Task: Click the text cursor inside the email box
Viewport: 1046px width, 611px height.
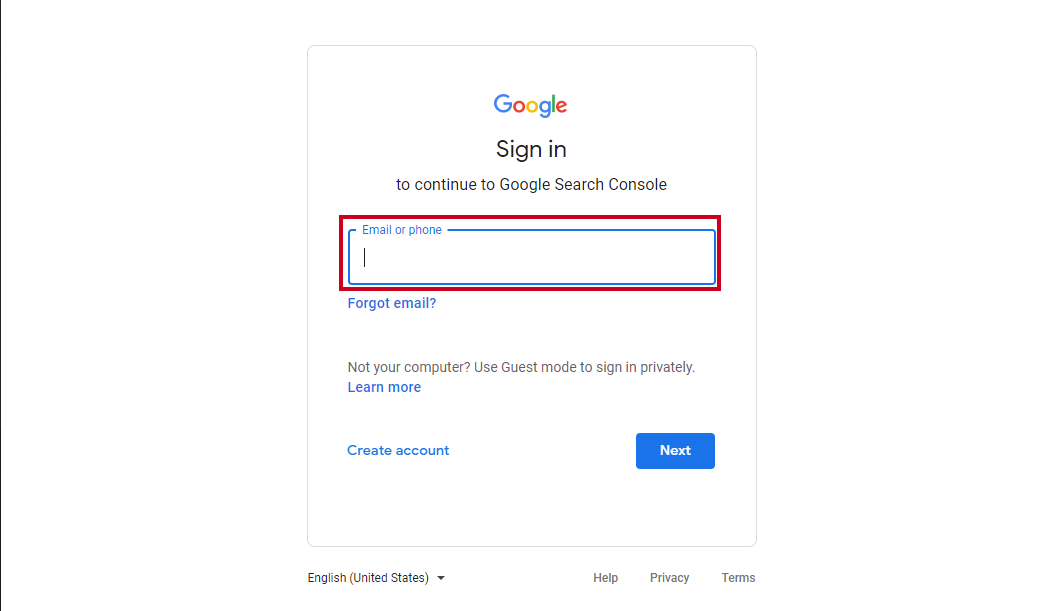Action: (364, 257)
